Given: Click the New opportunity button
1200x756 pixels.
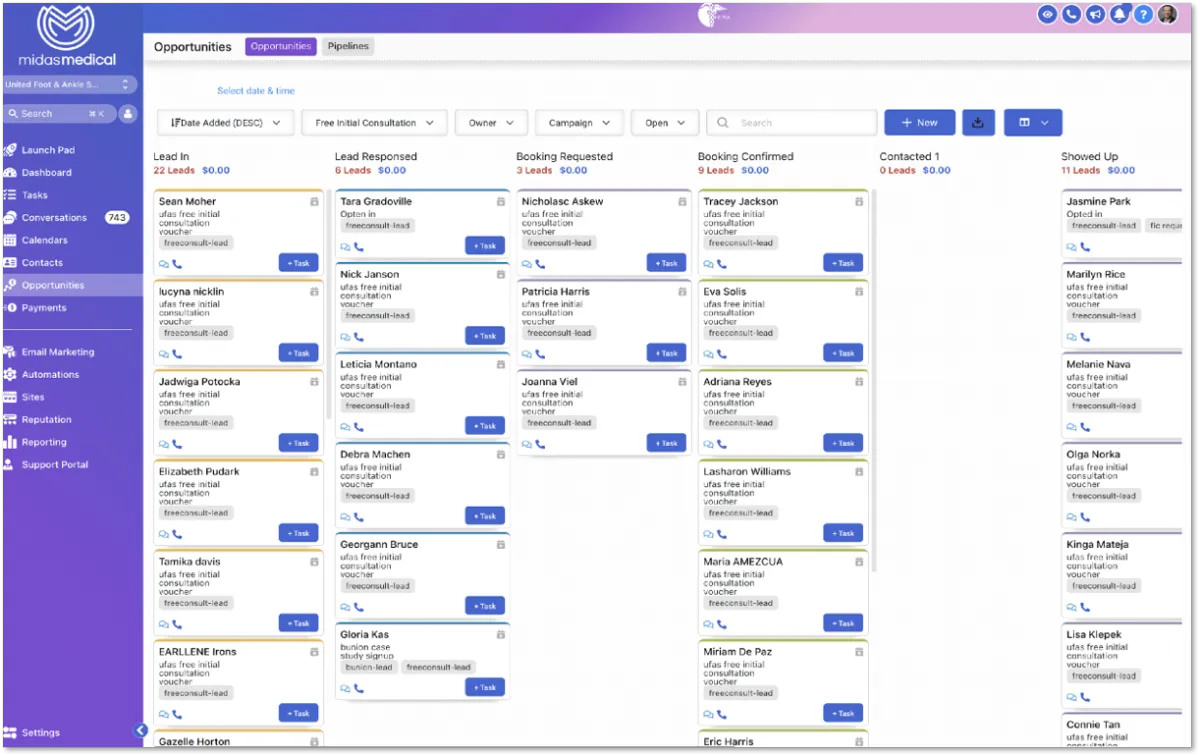Looking at the screenshot, I should tap(920, 123).
